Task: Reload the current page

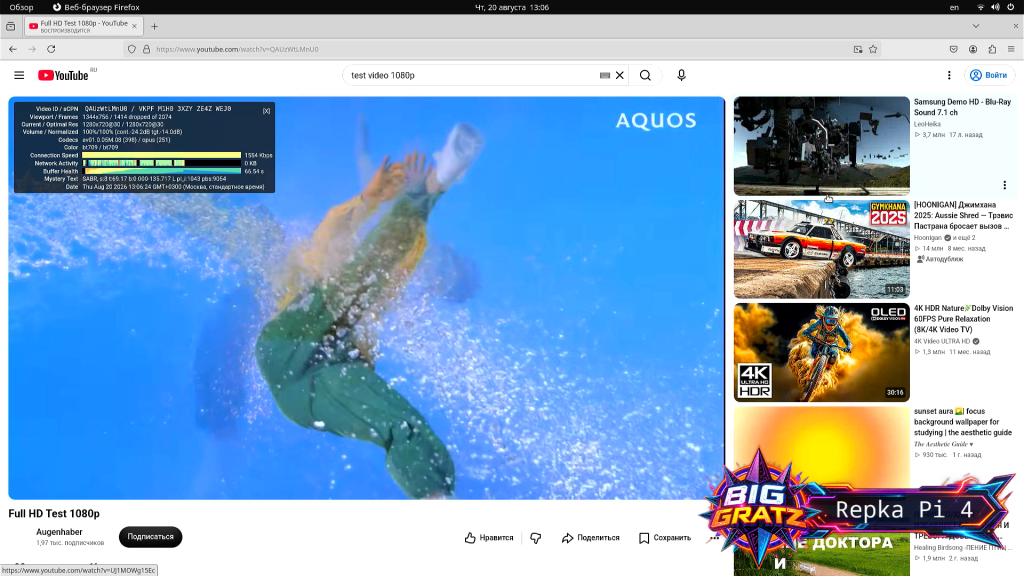Action: (x=51, y=49)
